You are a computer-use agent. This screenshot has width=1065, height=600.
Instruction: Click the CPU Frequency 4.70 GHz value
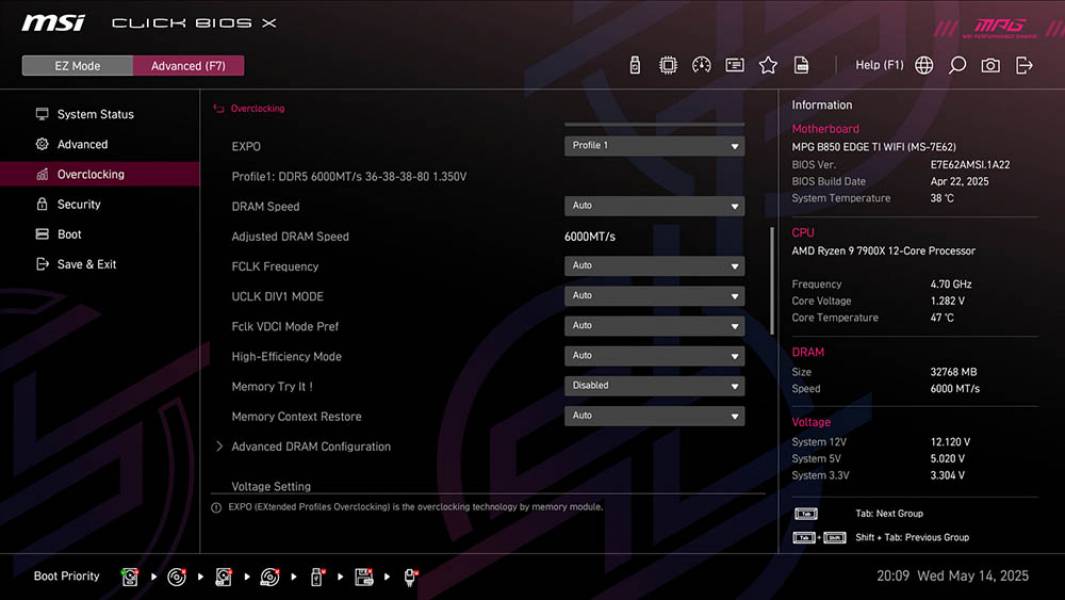pyautogui.click(x=951, y=285)
